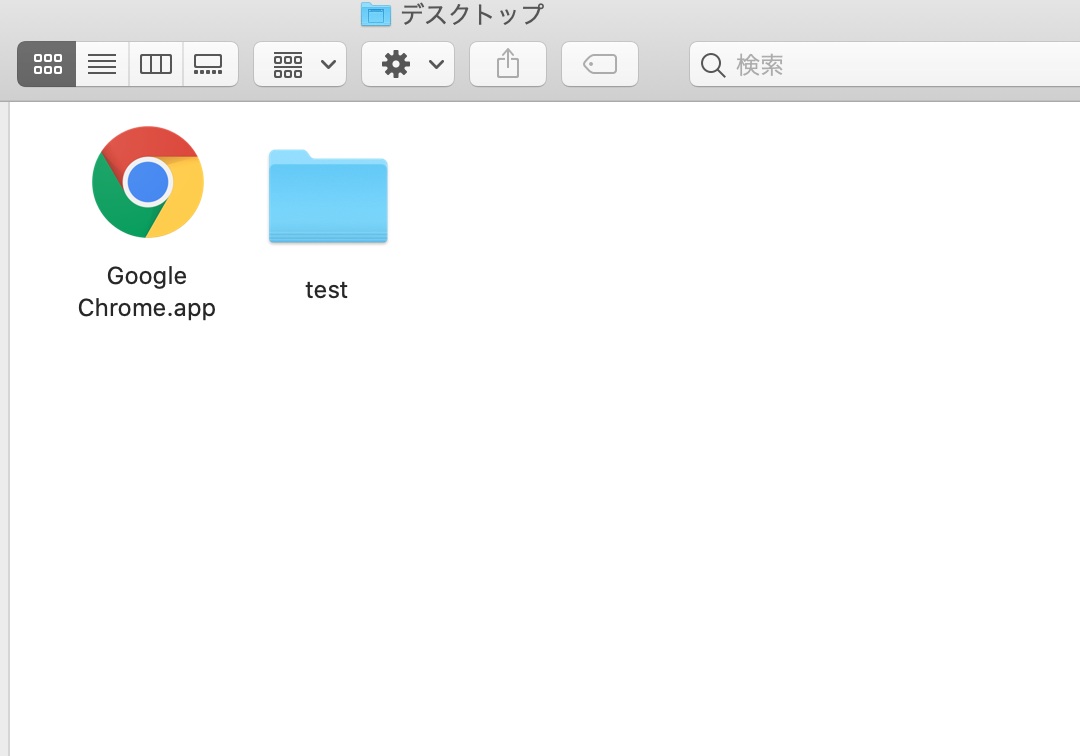
Task: Click the test folder name label
Action: (326, 290)
